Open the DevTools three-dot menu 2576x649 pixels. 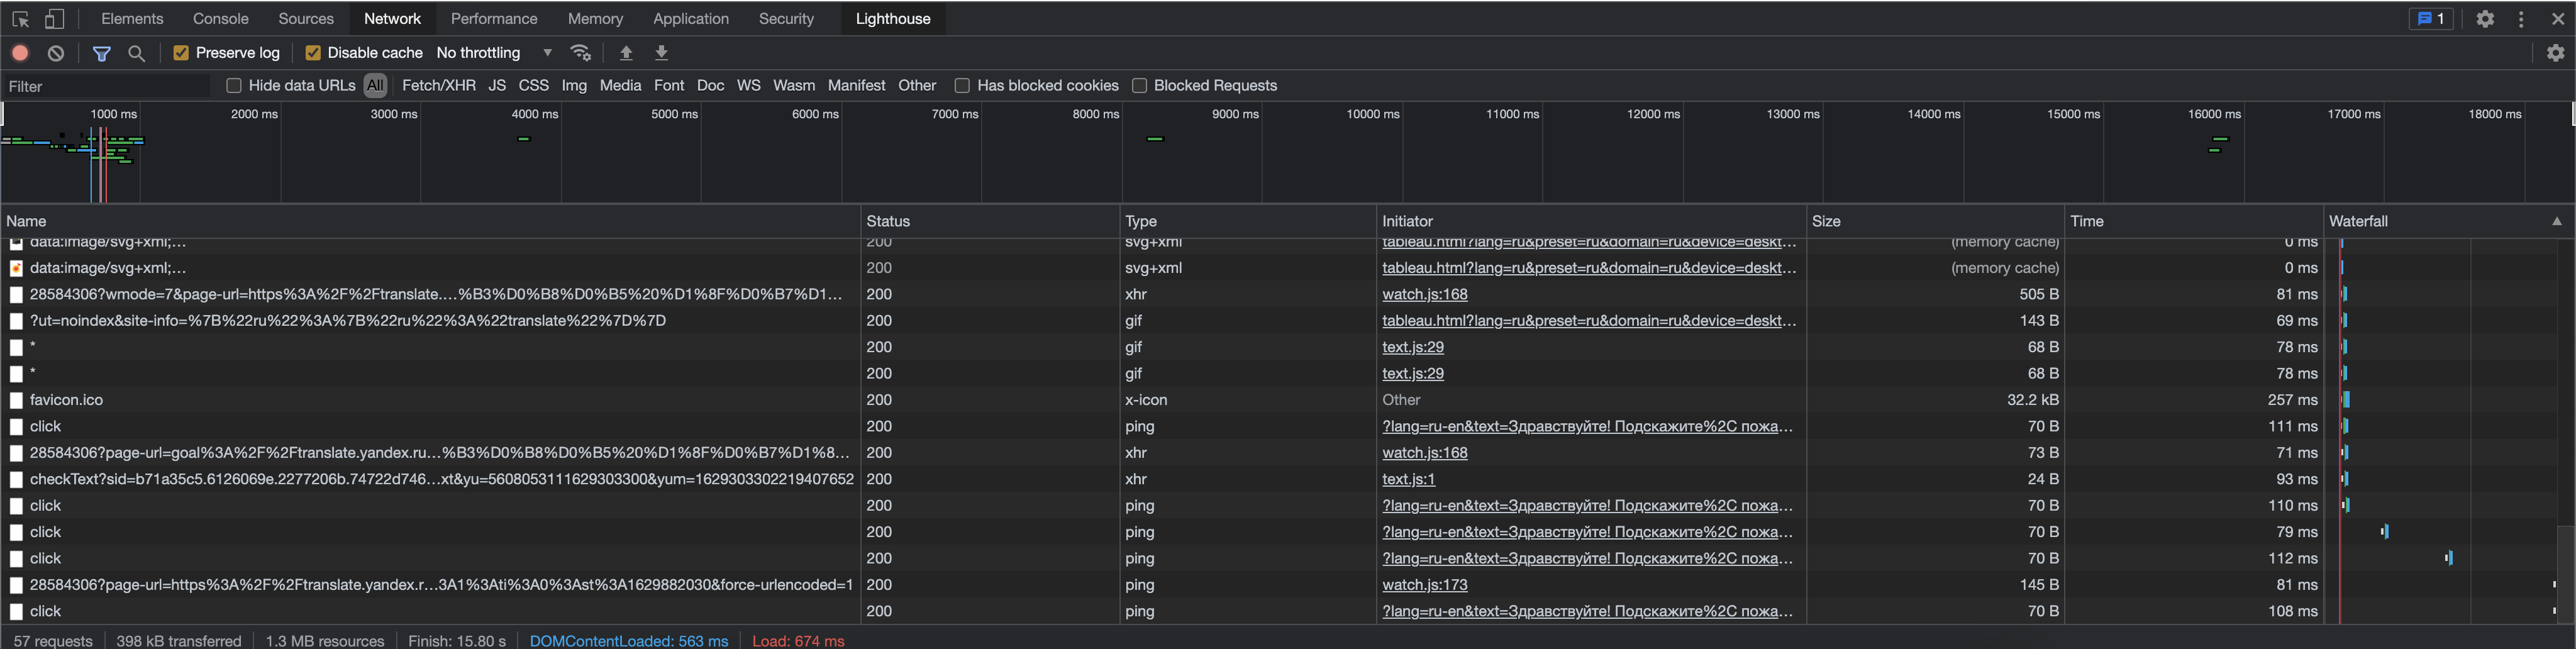pos(2522,19)
